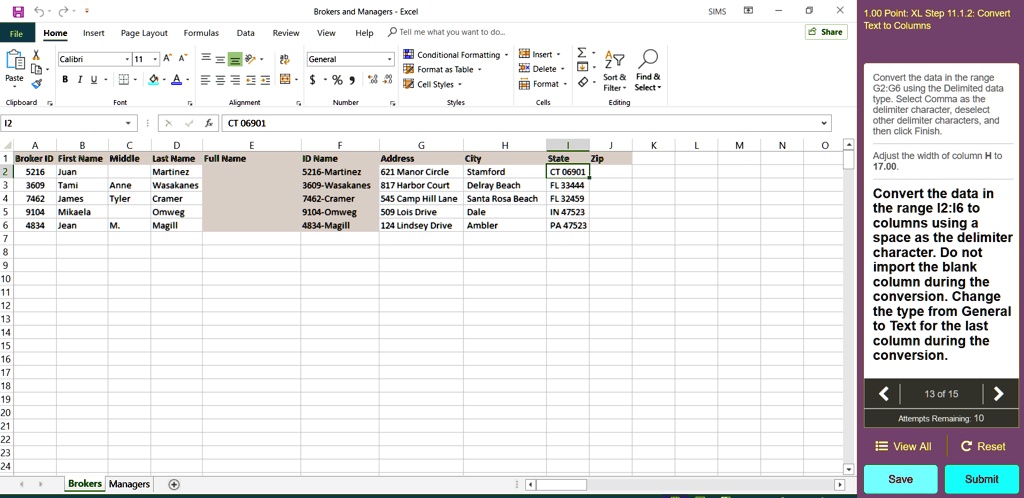The width and height of the screenshot is (1024, 498).
Task: Click the Copy icon in Clipboard group
Action: (x=36, y=69)
